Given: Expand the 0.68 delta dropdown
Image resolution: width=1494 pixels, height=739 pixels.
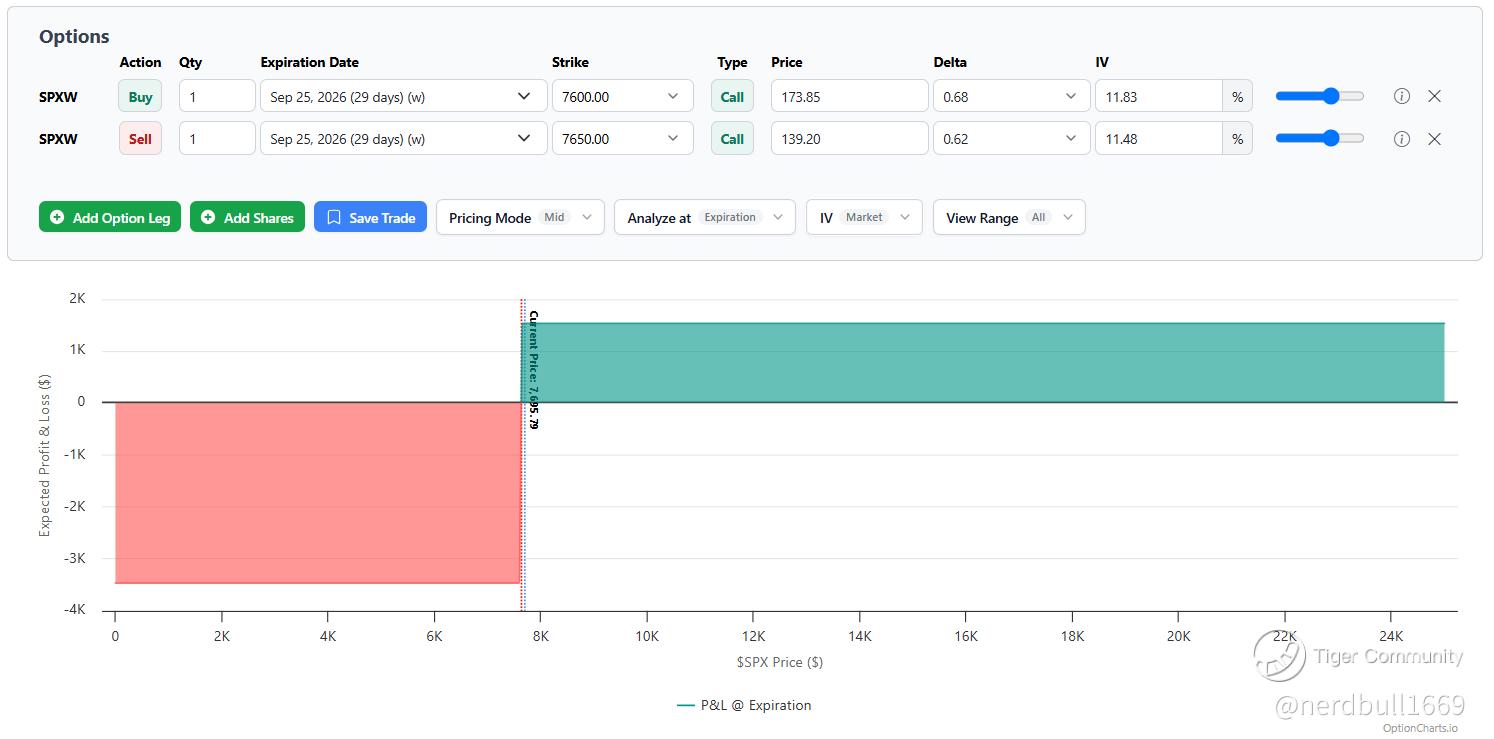Looking at the screenshot, I should click(x=1011, y=97).
